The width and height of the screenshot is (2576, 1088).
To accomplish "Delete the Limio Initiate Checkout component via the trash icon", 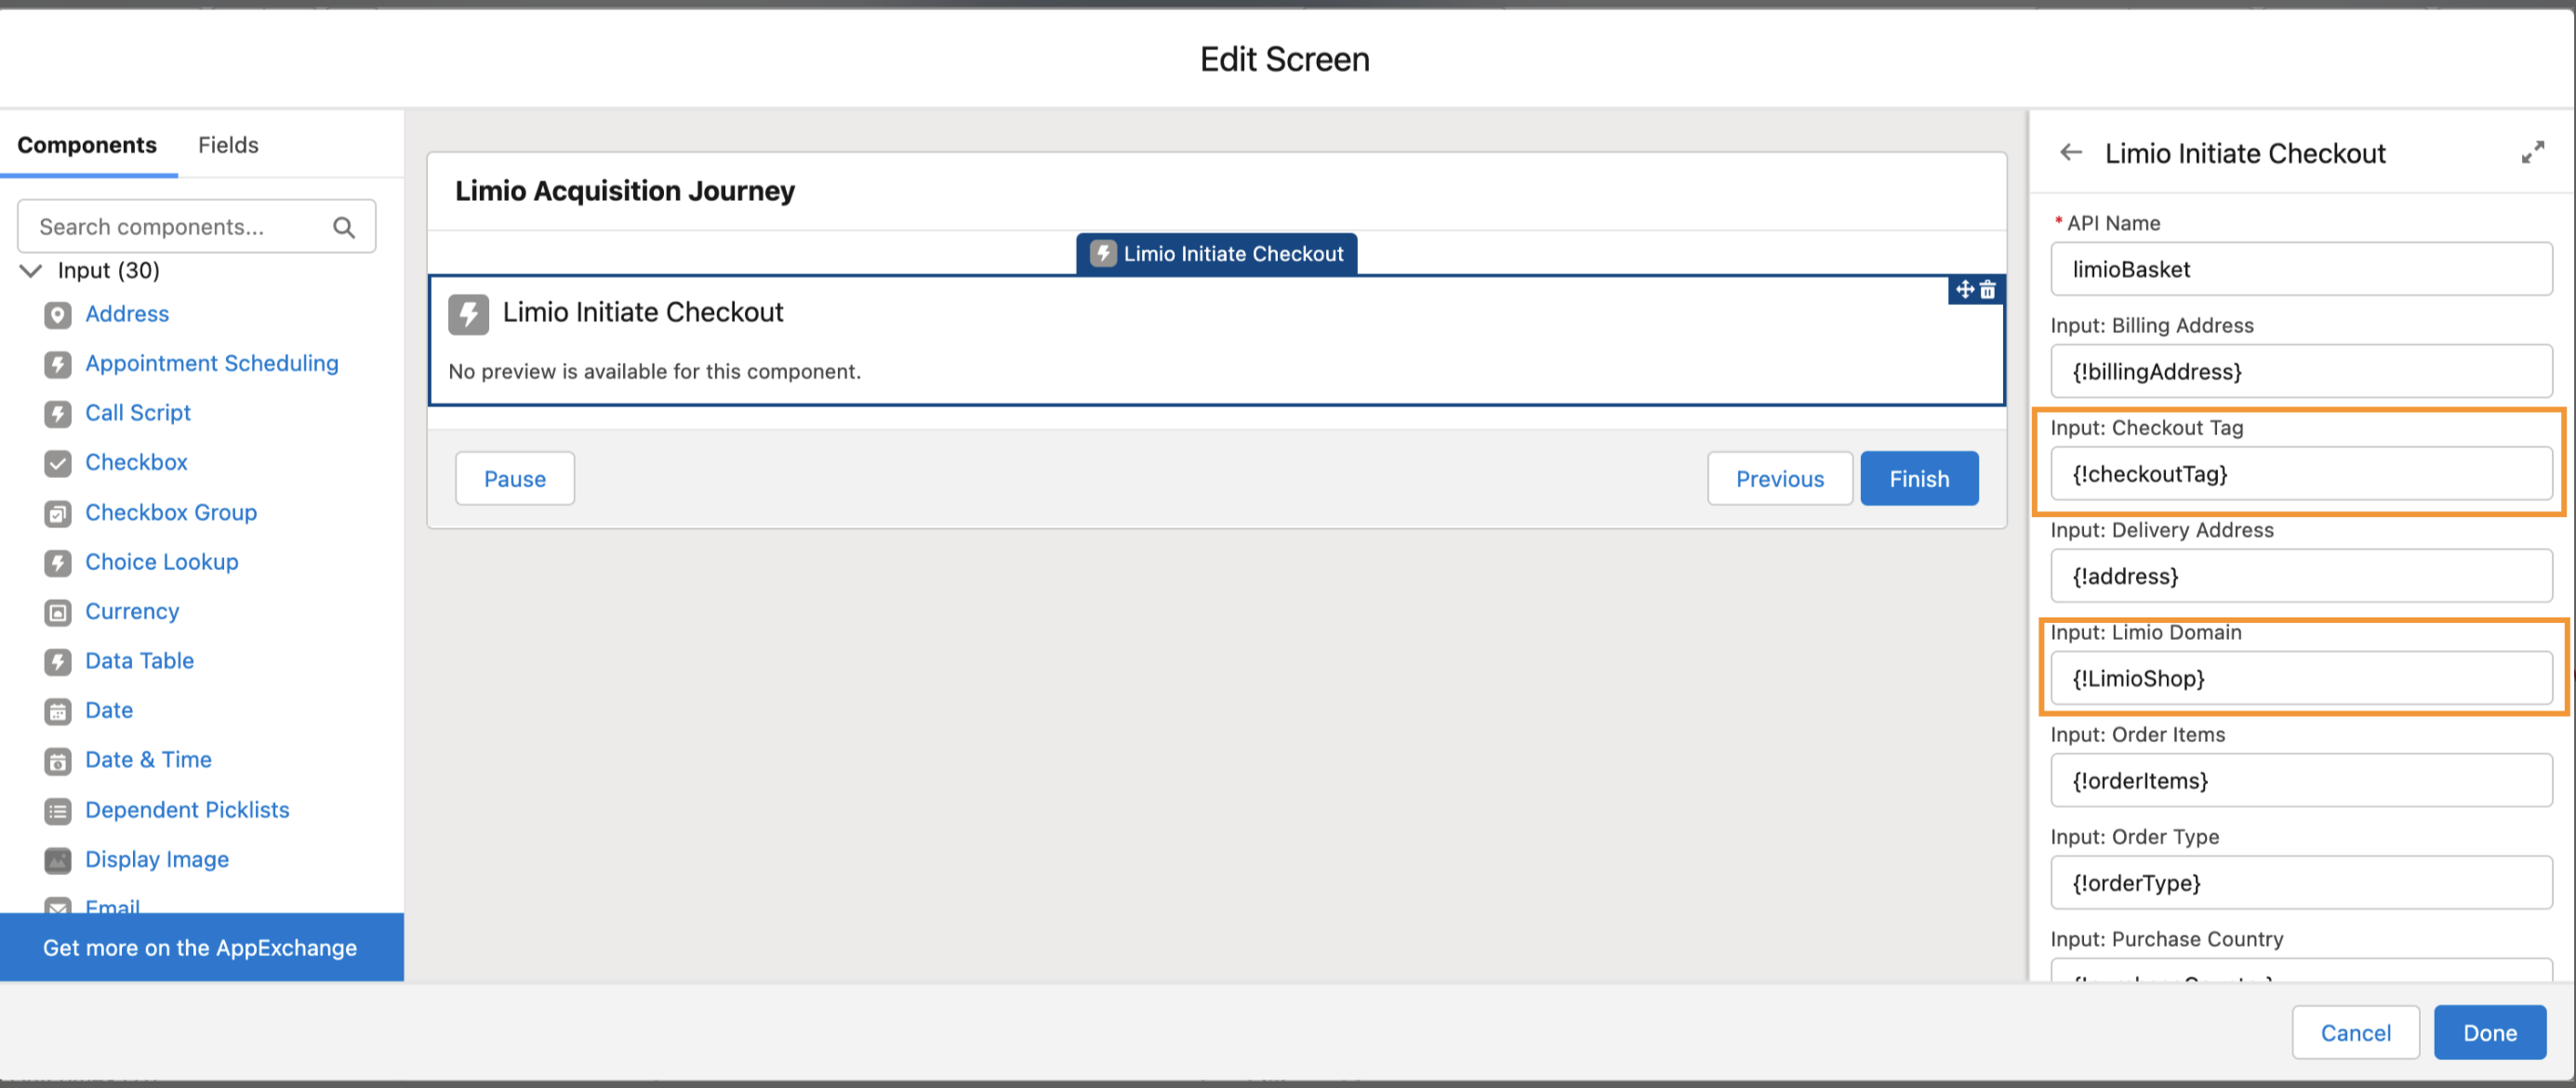I will click(1988, 289).
